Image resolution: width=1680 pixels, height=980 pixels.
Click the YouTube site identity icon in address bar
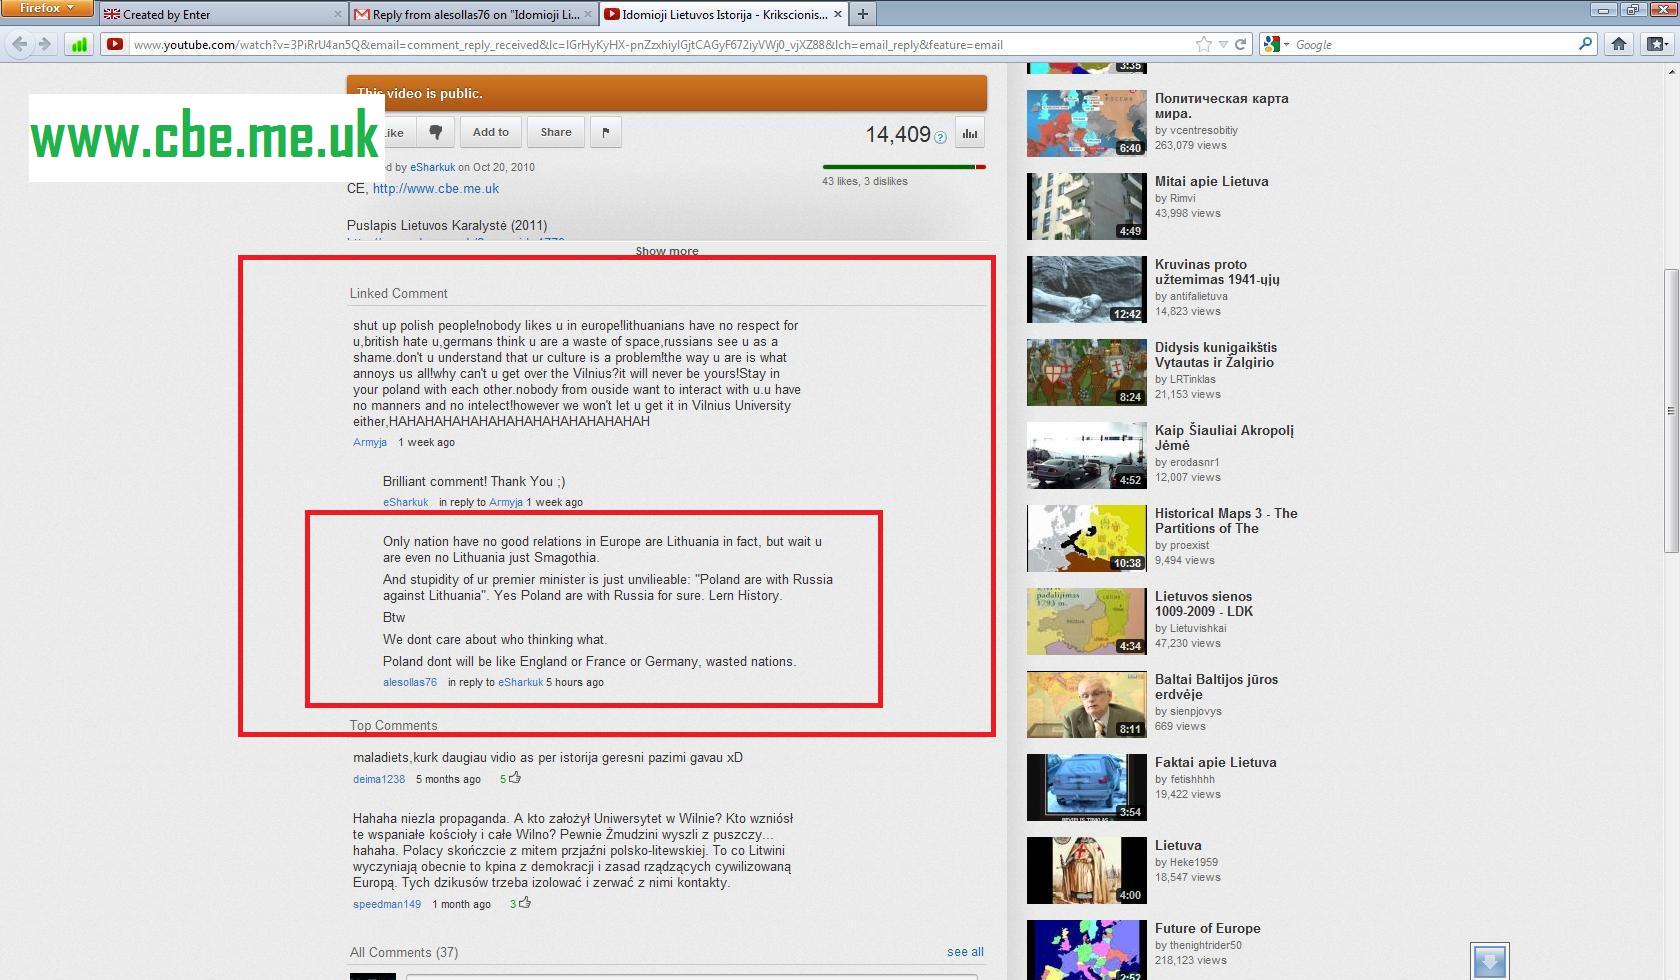tap(116, 44)
